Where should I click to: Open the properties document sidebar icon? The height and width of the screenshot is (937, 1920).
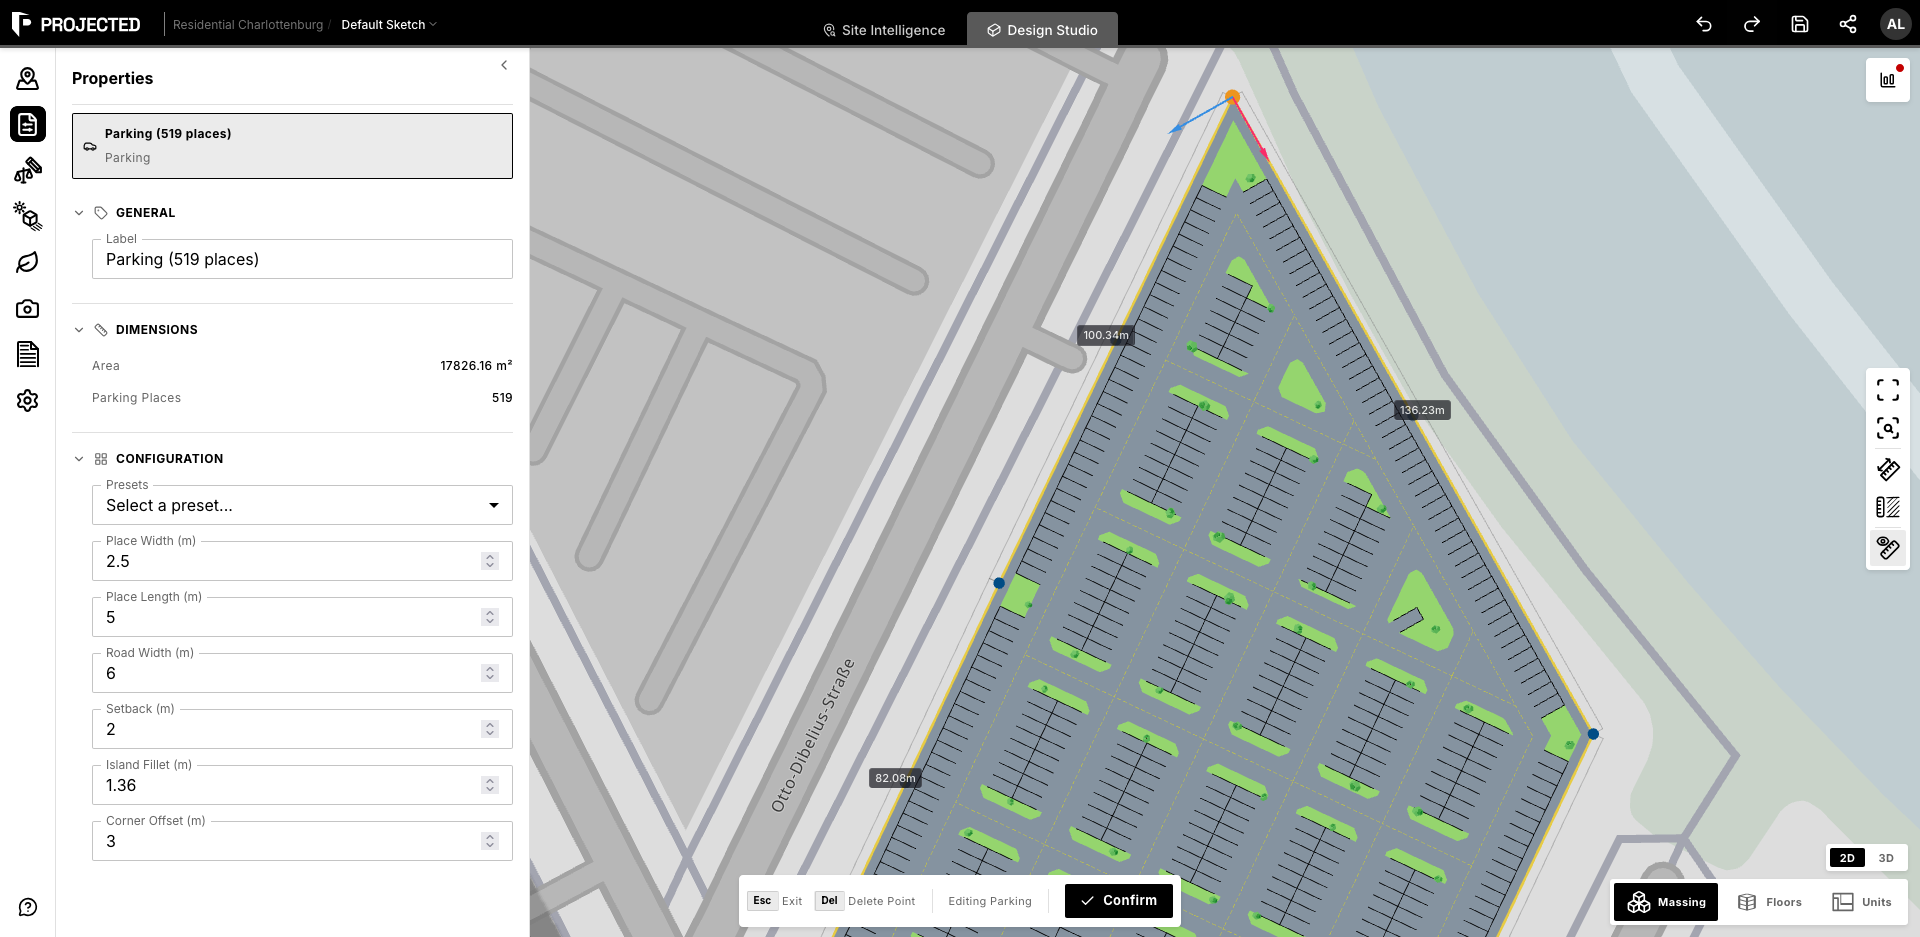coord(28,124)
